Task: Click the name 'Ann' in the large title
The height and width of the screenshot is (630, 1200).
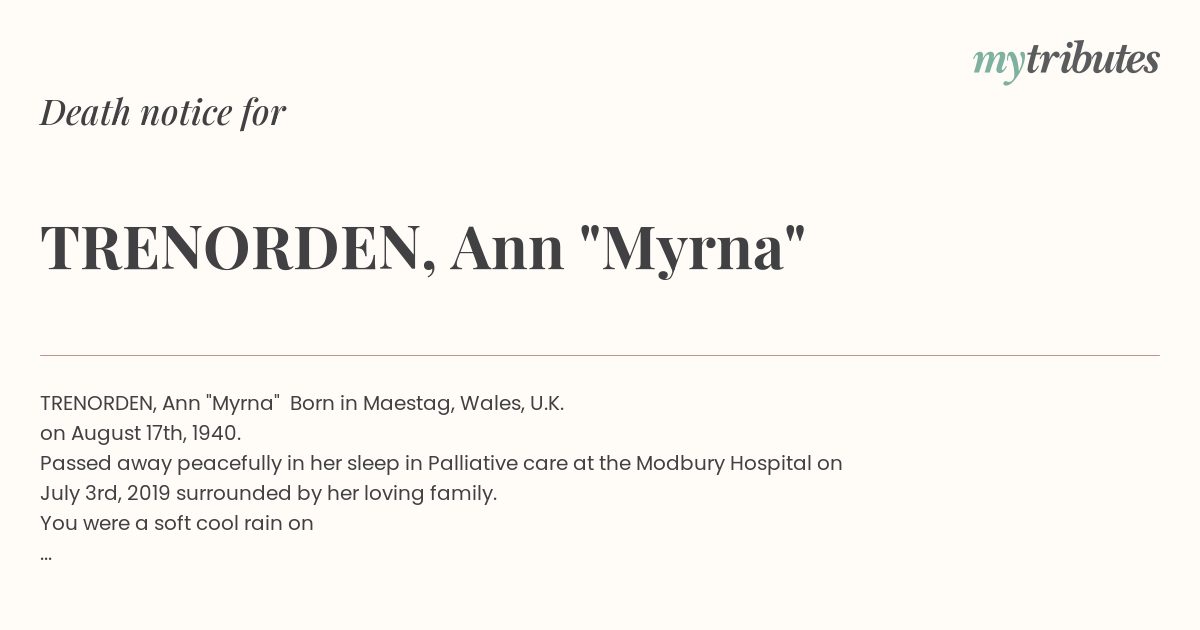Action: coord(508,249)
